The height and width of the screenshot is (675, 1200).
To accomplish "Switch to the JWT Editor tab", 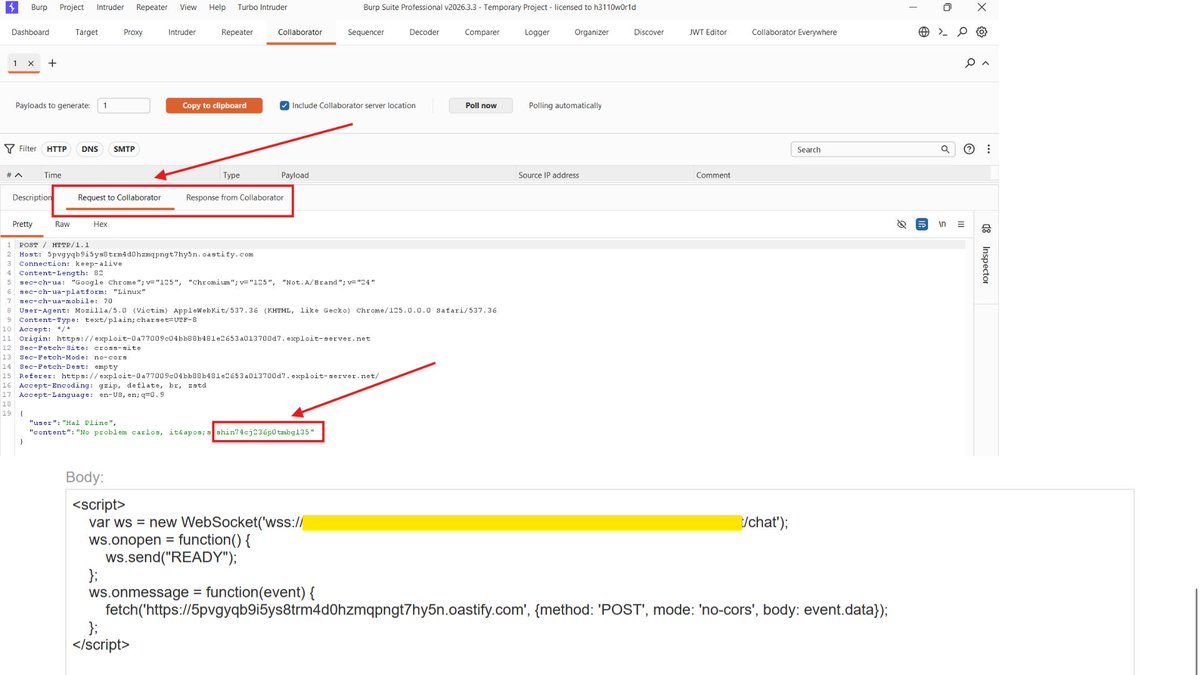I will coord(708,32).
